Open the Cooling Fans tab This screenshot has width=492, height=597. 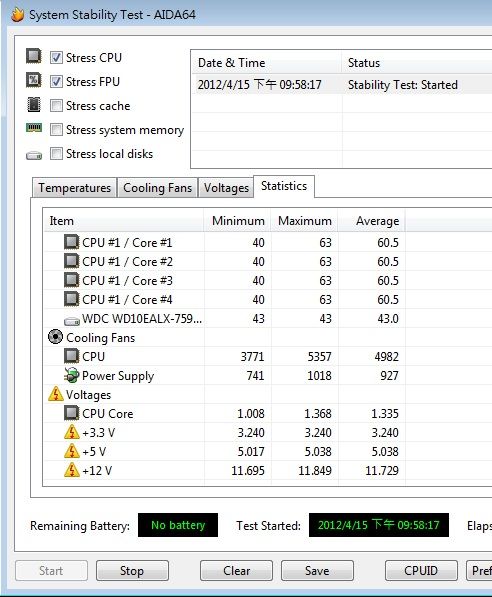click(157, 188)
